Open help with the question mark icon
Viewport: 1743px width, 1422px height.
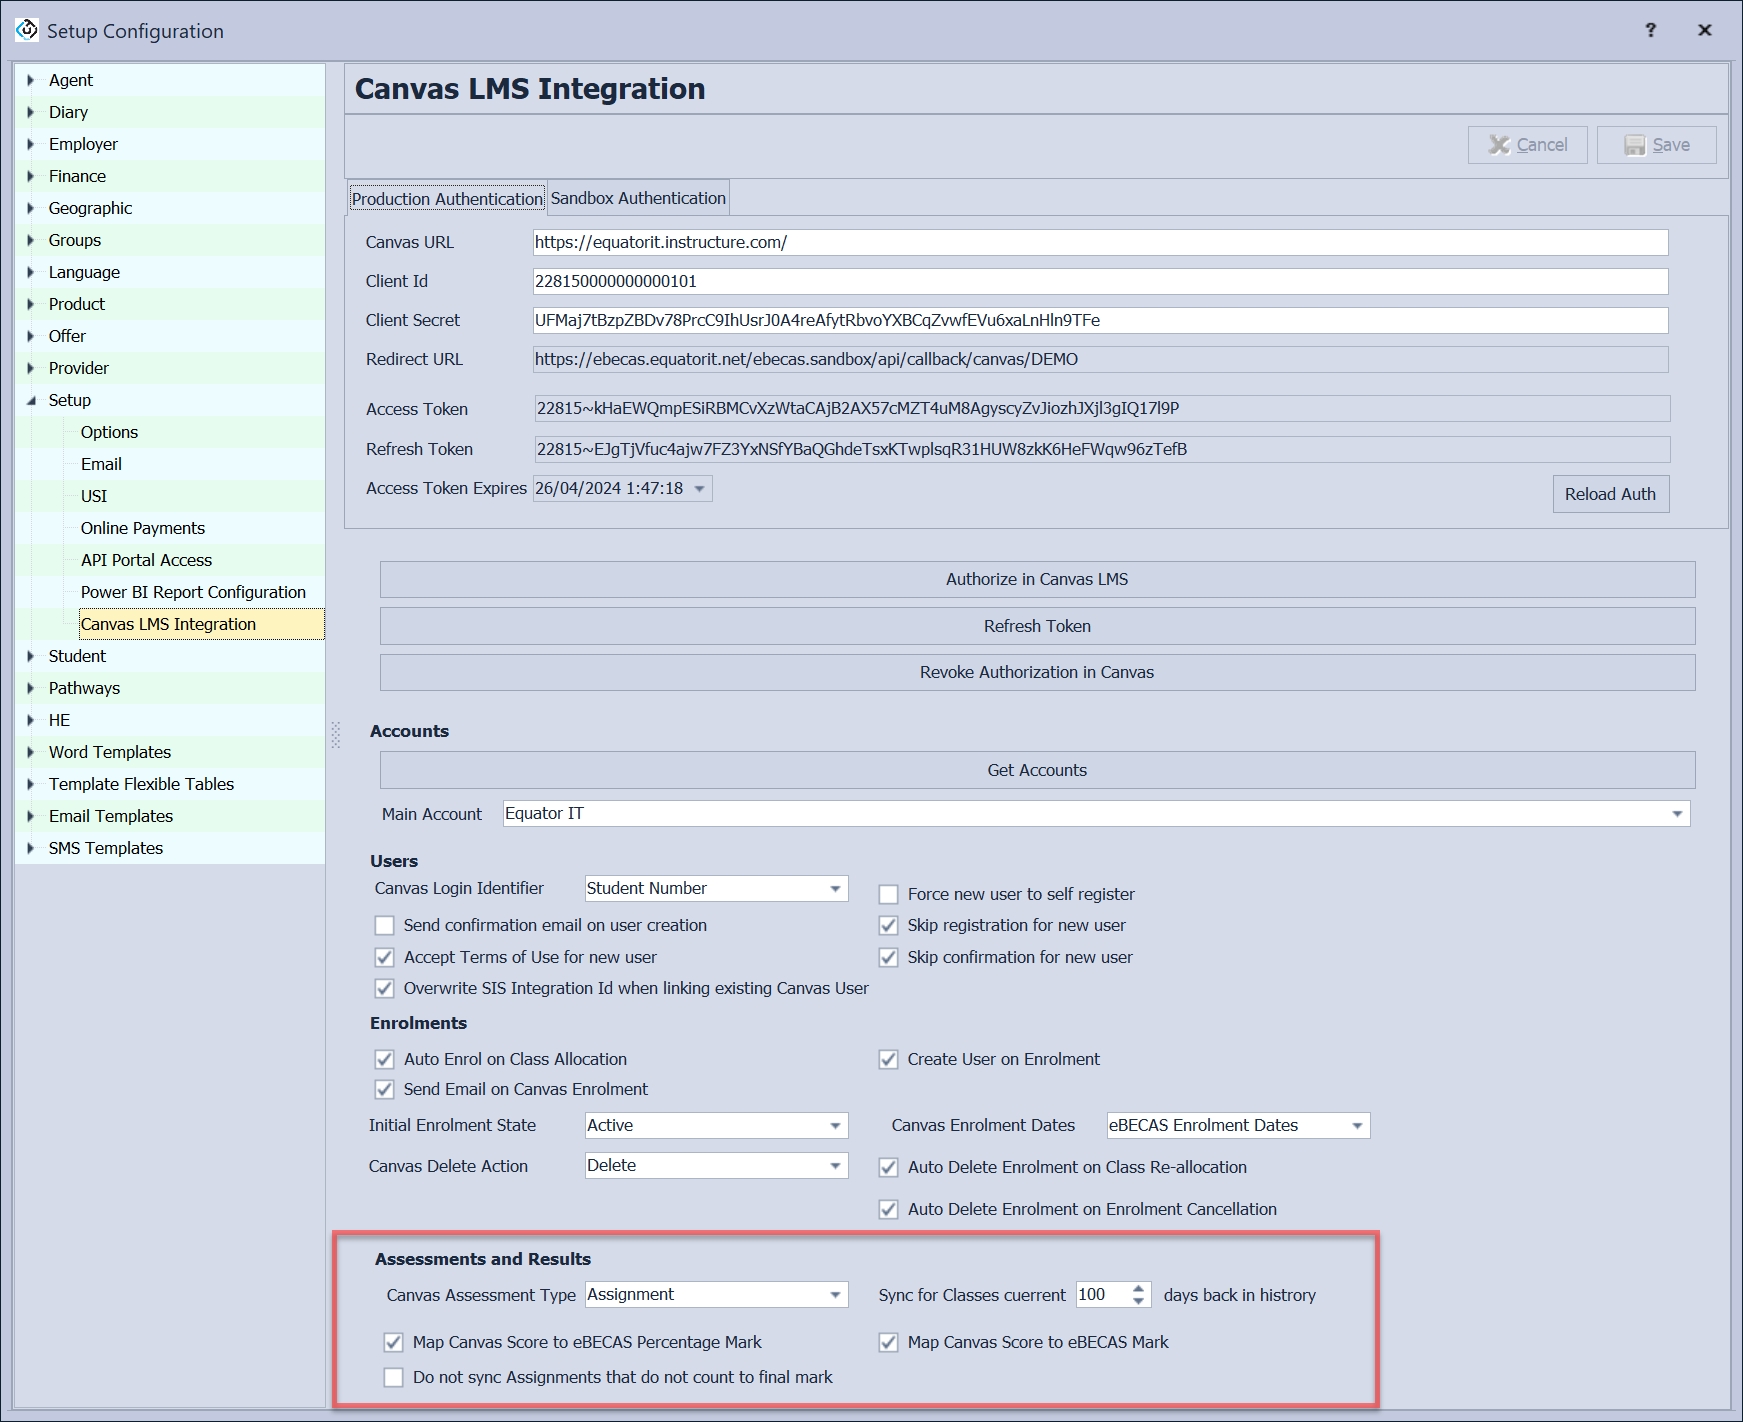point(1650,30)
